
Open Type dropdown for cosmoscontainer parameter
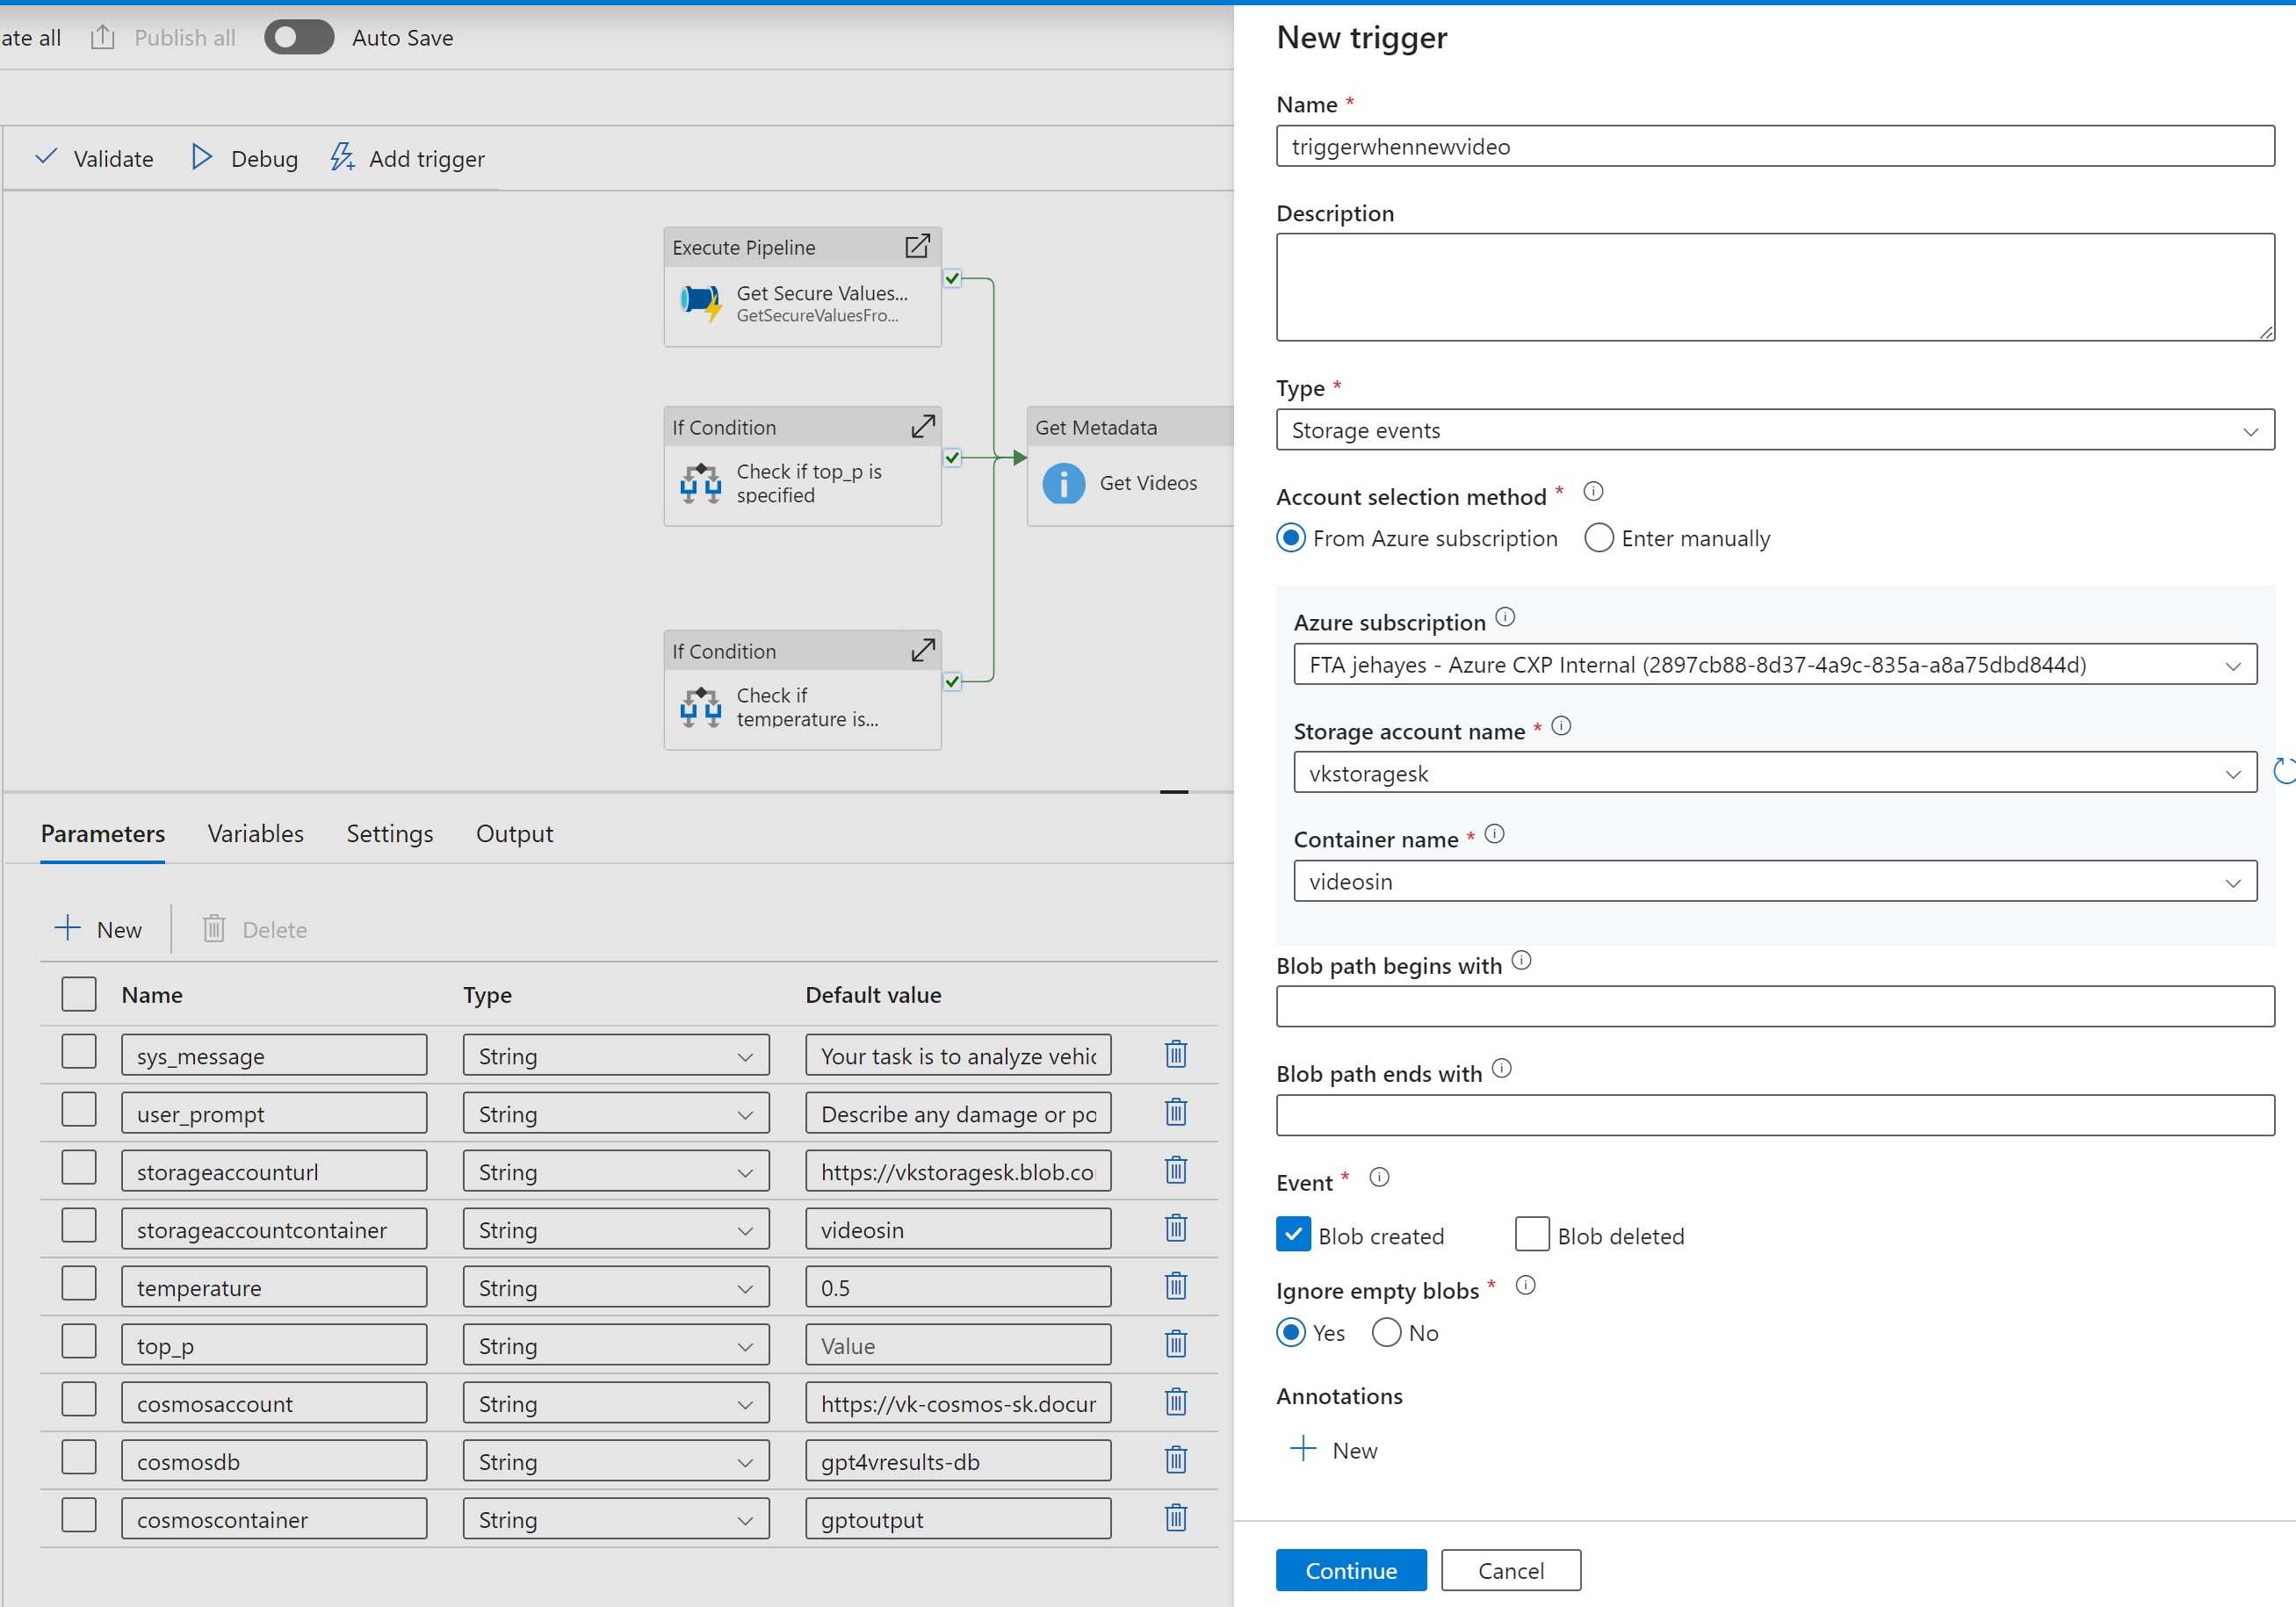coord(616,1520)
